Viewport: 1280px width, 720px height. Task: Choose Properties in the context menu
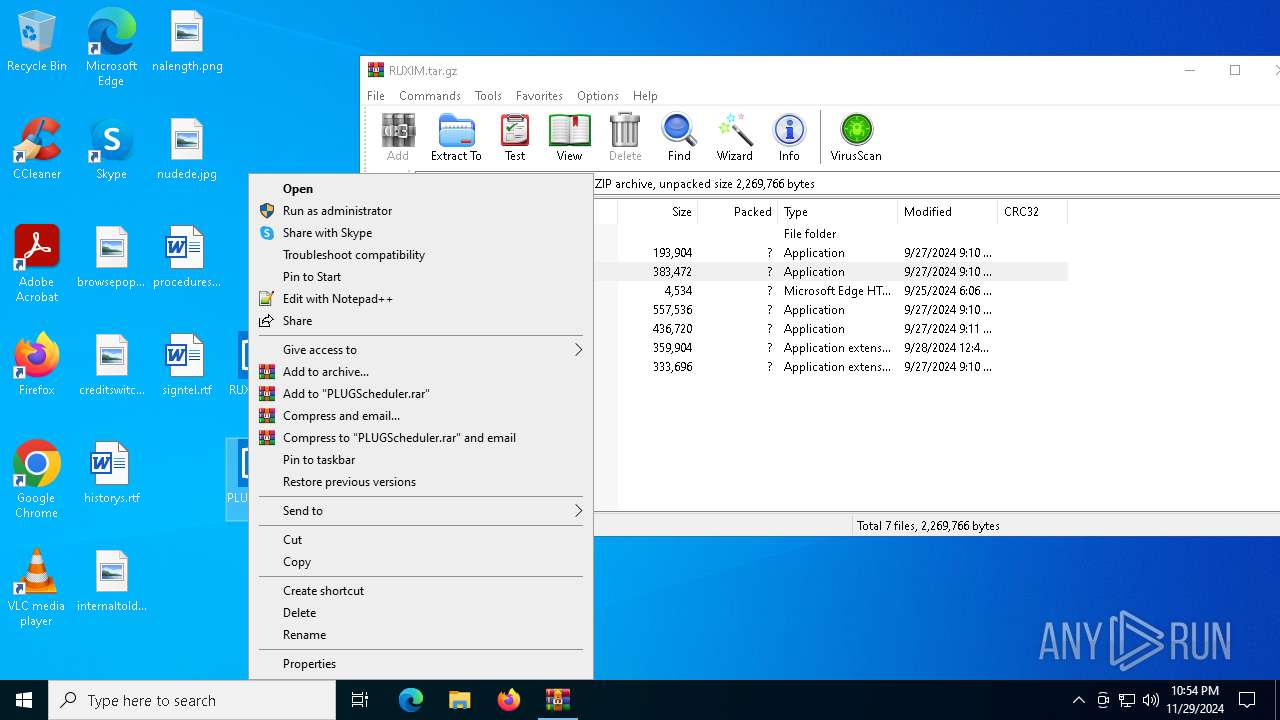(x=420, y=664)
